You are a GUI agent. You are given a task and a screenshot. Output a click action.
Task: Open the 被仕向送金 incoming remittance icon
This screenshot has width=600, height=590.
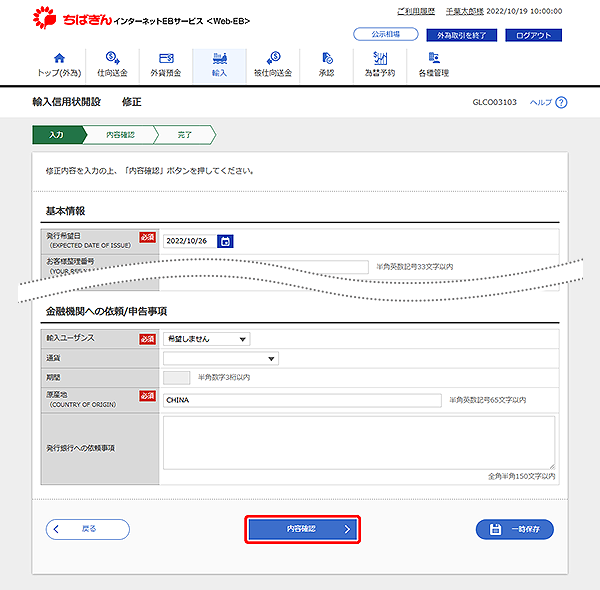273,58
